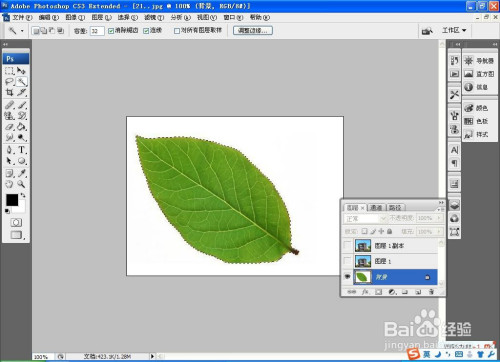This screenshot has width=500, height=362.
Task: Open the 直方图 panel
Action: click(x=479, y=74)
